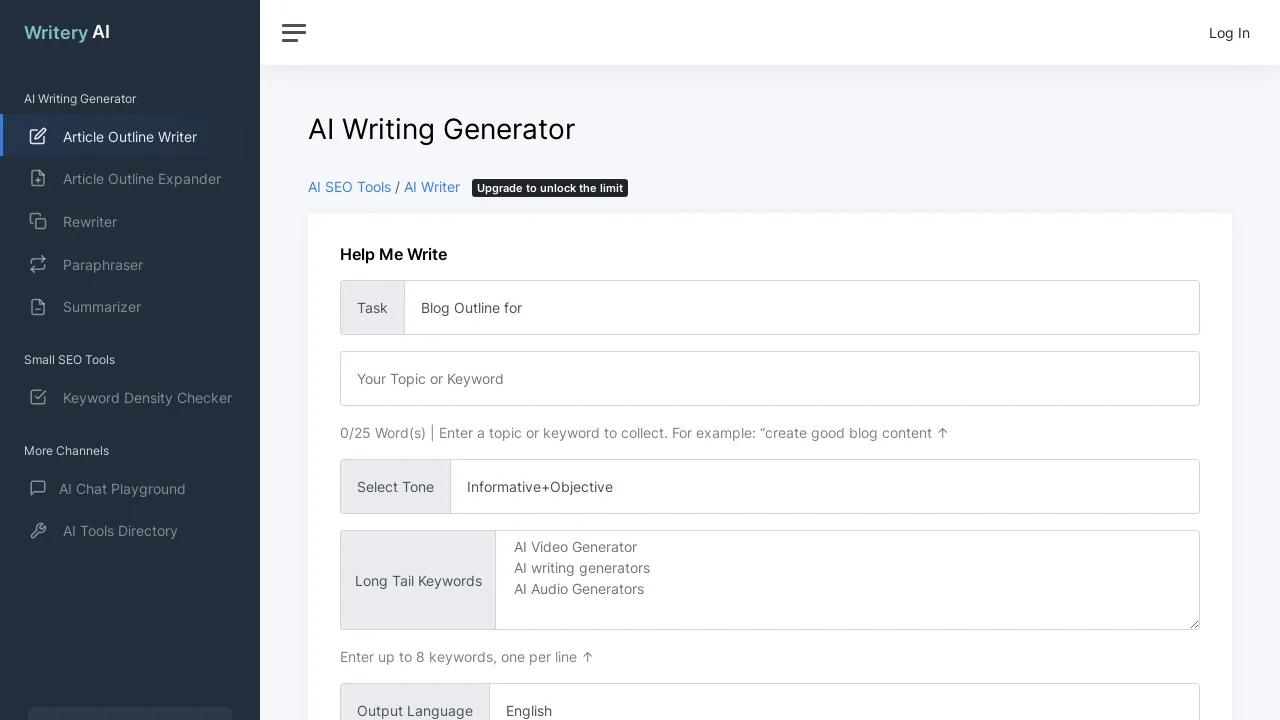Open the Task dropdown showing Blog Outline for
1280x720 pixels.
(800, 308)
